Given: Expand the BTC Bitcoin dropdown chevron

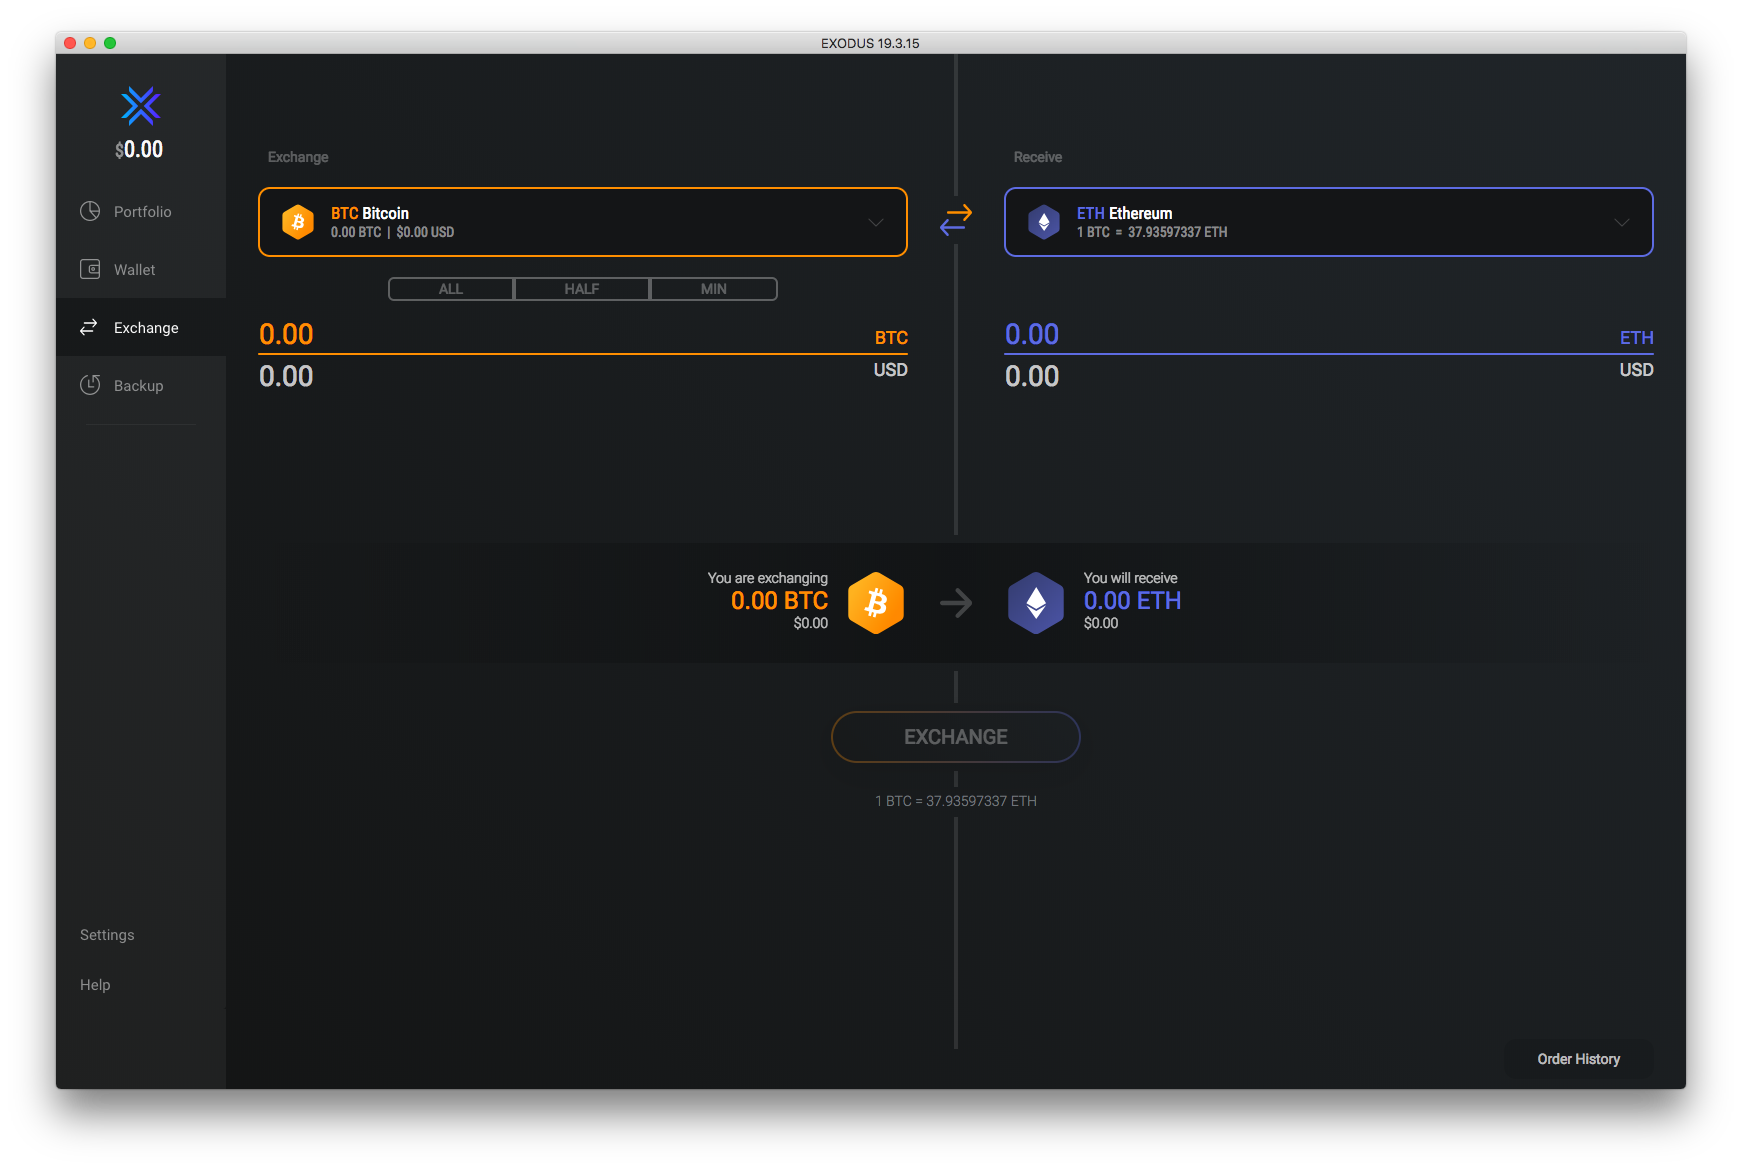Looking at the screenshot, I should click(x=876, y=222).
